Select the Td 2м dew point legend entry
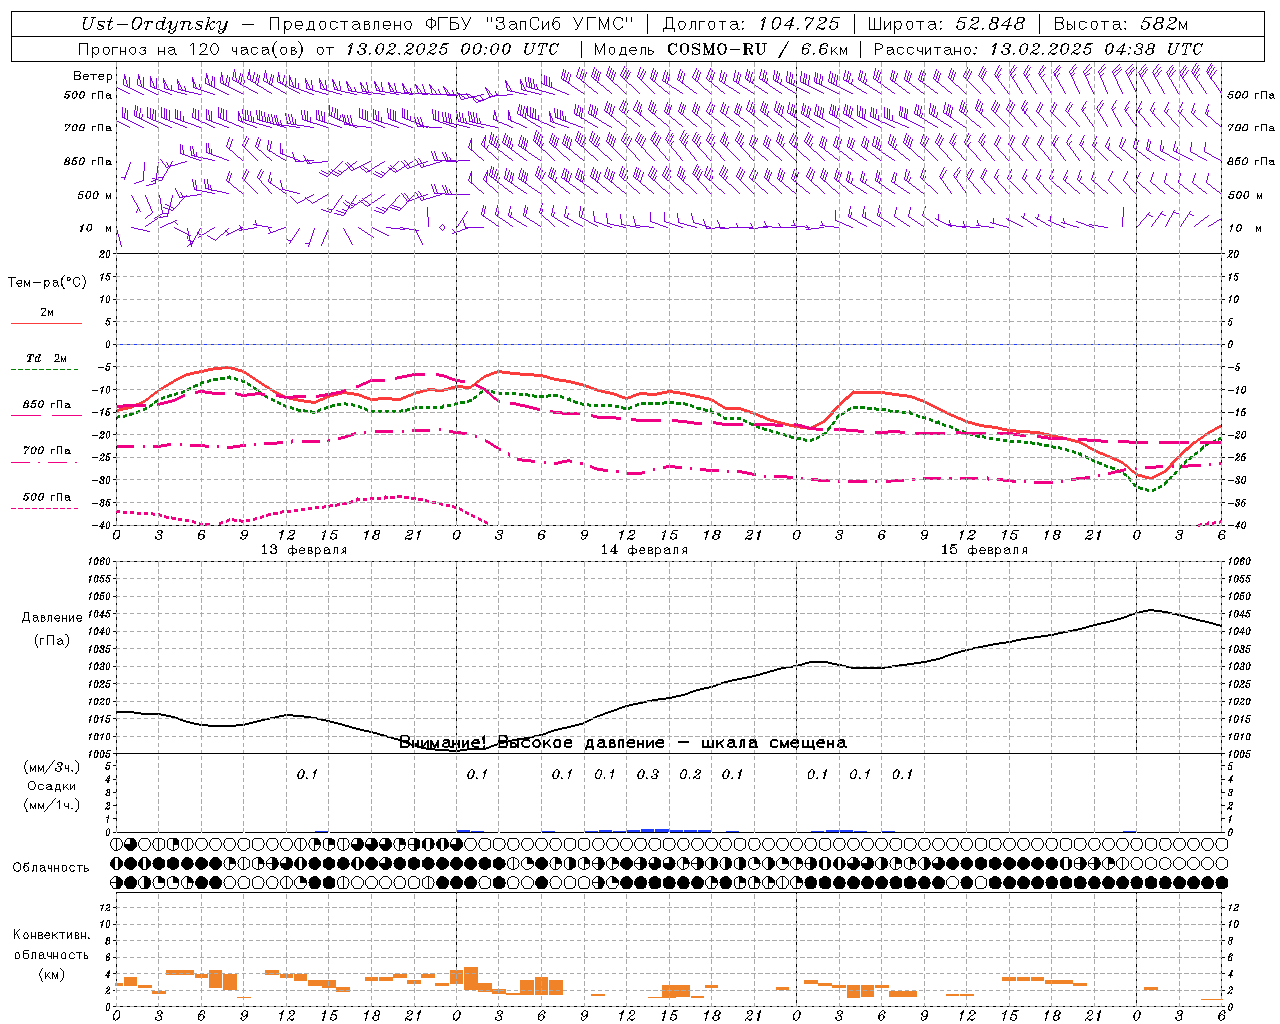 [x=47, y=358]
